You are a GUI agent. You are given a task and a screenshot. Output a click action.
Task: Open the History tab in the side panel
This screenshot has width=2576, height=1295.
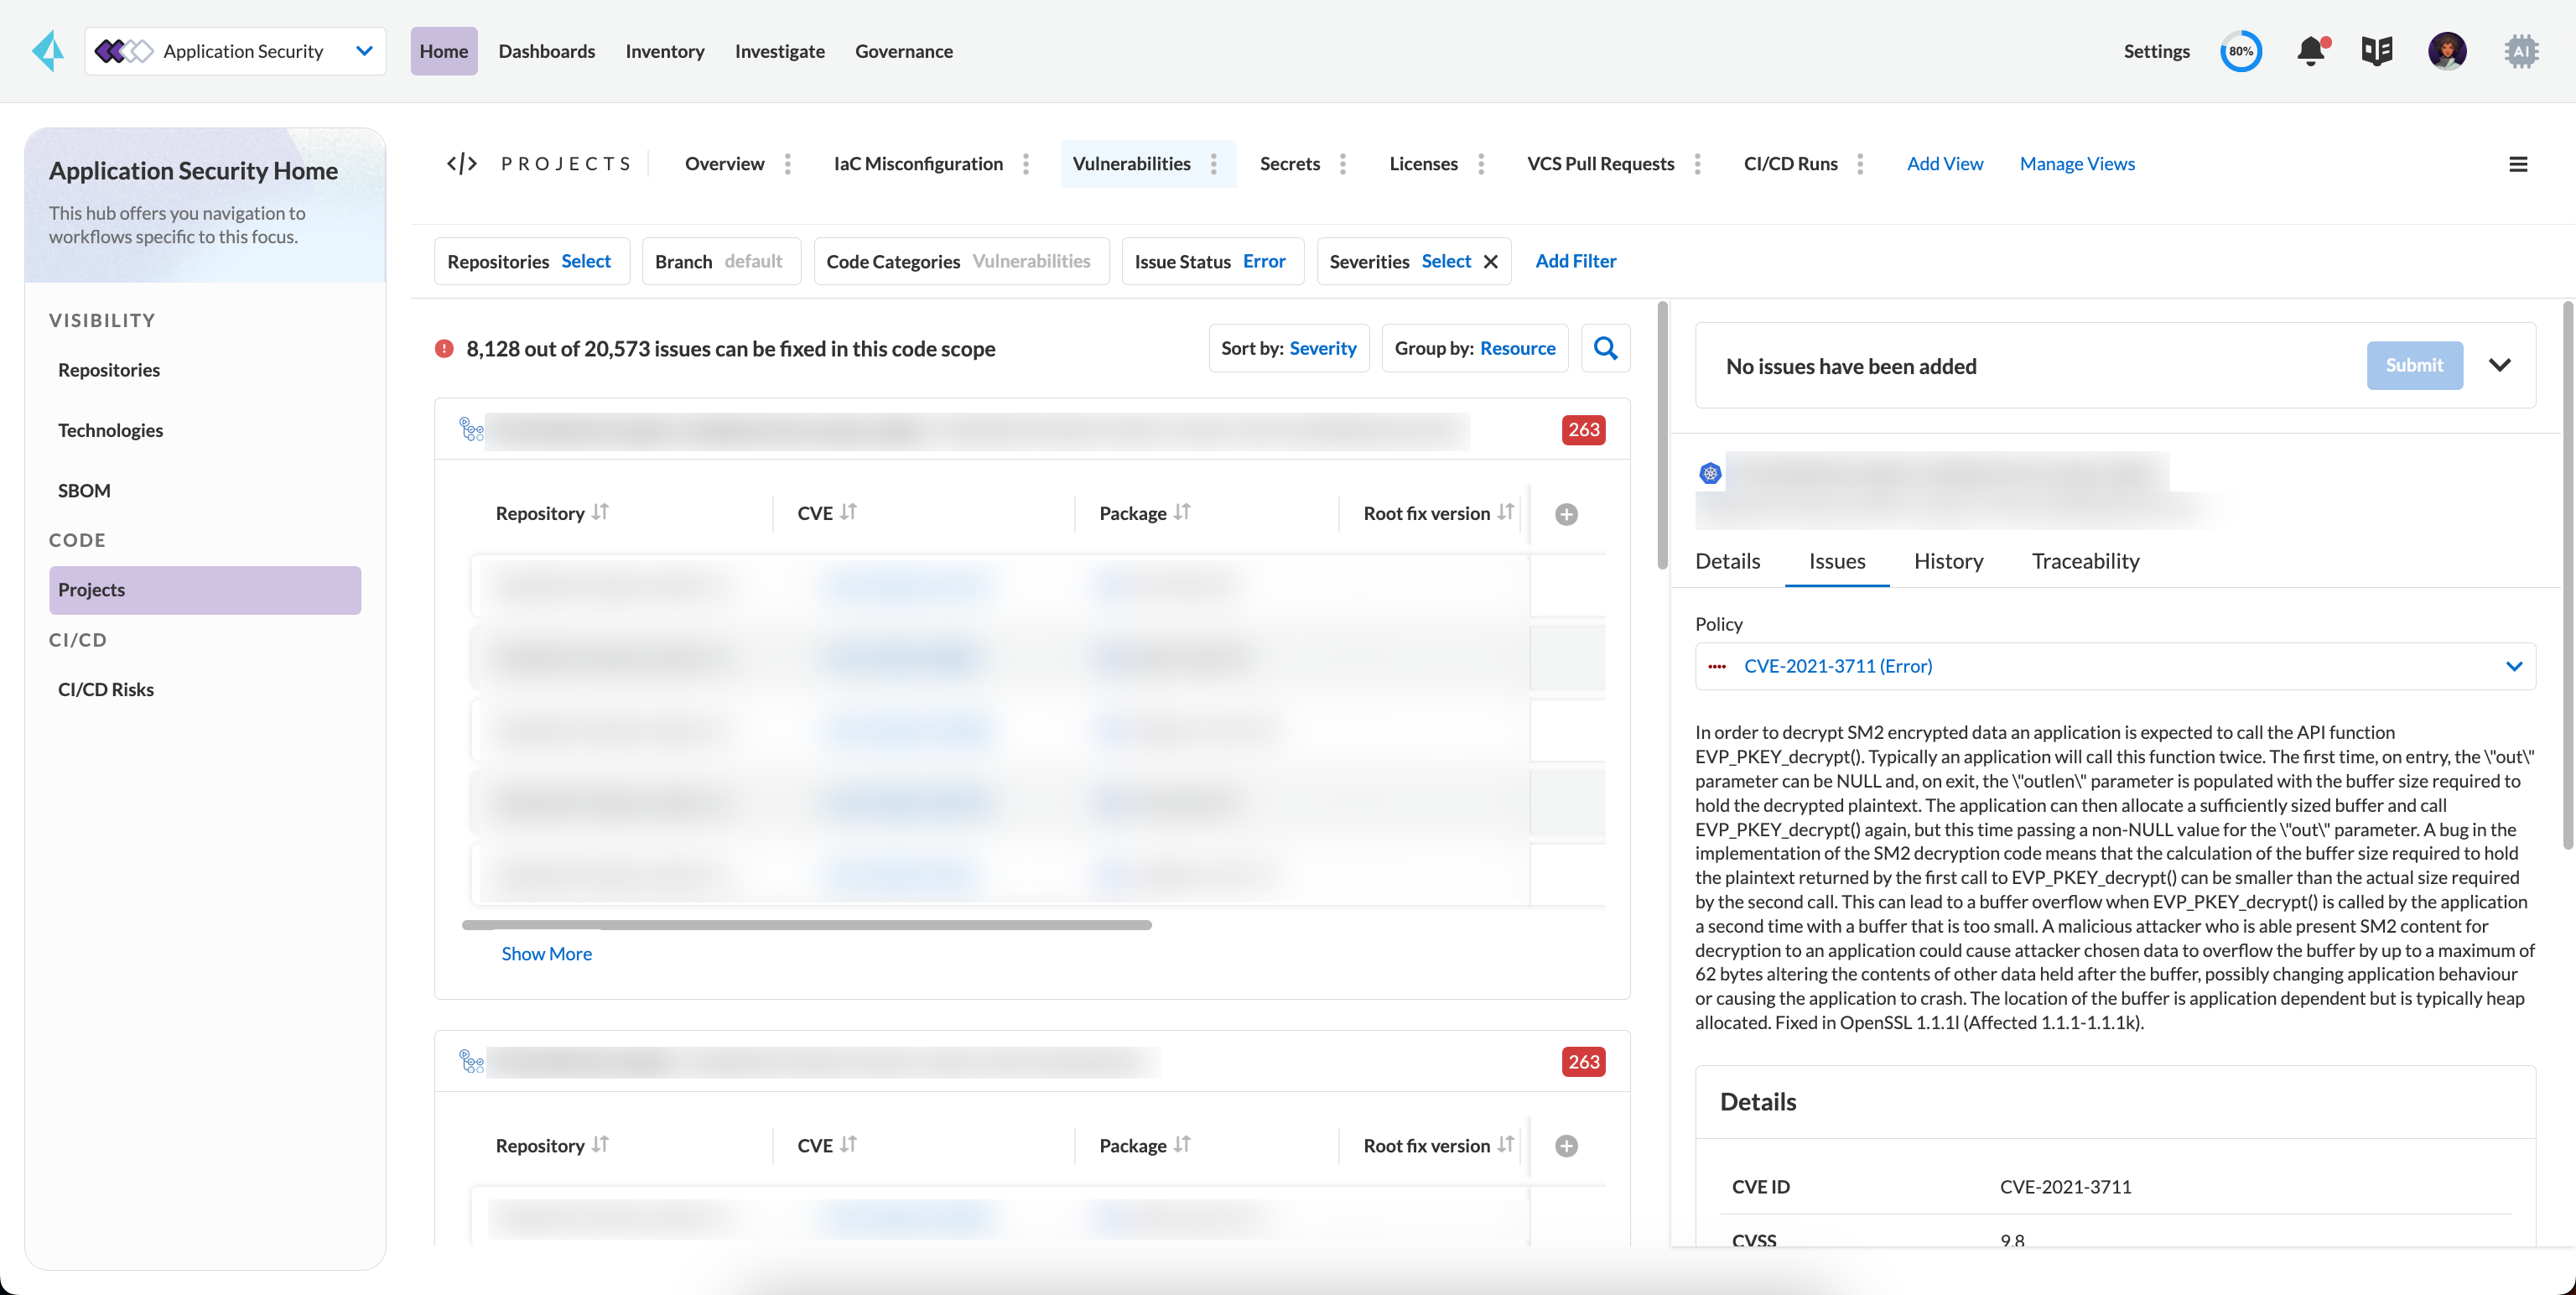click(1949, 561)
